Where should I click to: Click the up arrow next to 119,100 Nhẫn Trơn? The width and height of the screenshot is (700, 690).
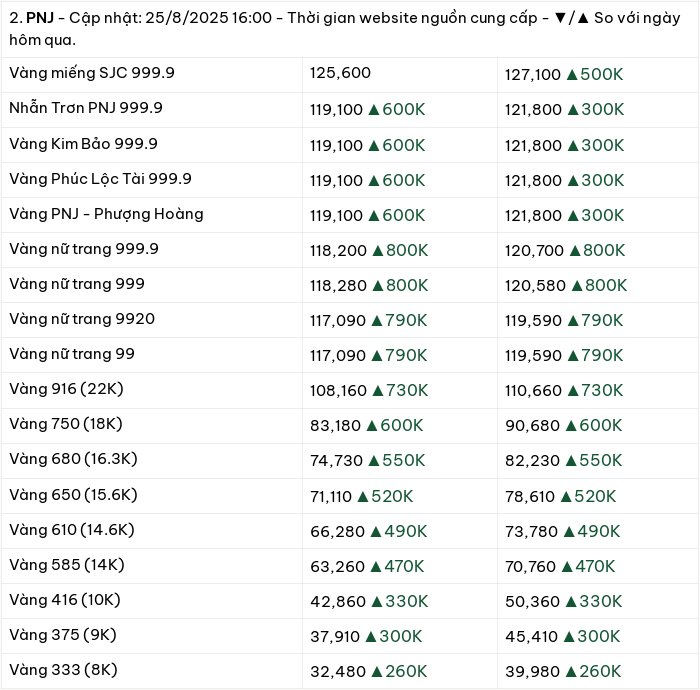pyautogui.click(x=374, y=110)
